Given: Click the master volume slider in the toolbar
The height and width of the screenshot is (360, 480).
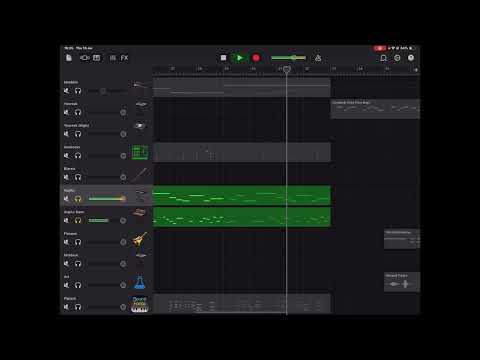Looking at the screenshot, I should (x=288, y=58).
